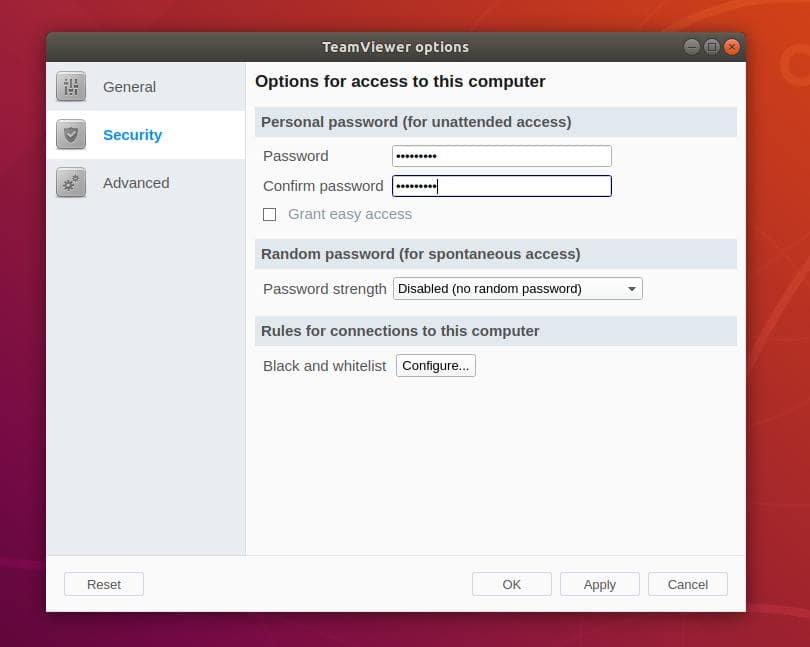The width and height of the screenshot is (810, 647).
Task: Confirm settings with the OK button
Action: click(x=511, y=584)
